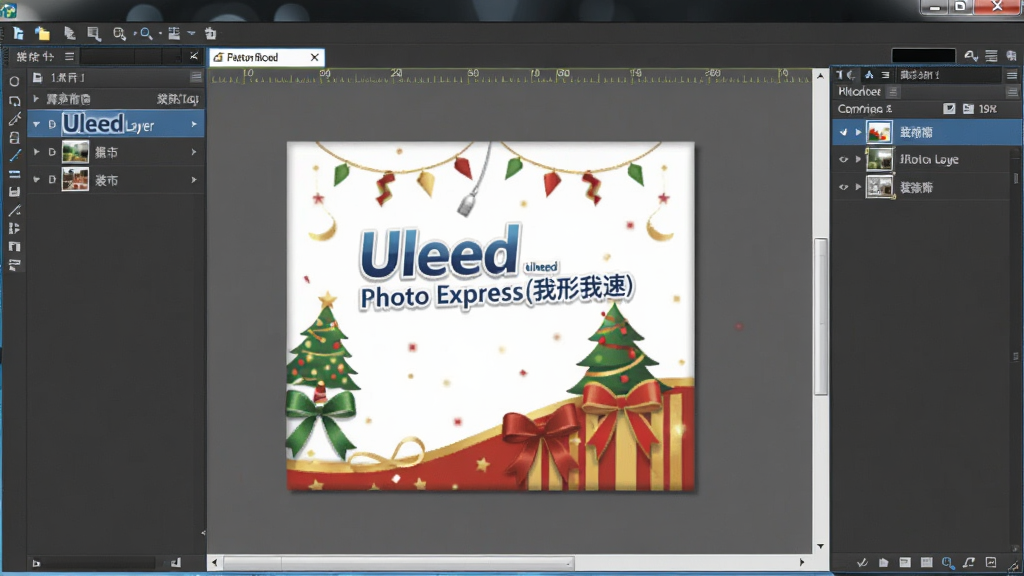Click the small icon at bottom-left of left panel
Screen dimensions: 1024x576
[x=36, y=563]
